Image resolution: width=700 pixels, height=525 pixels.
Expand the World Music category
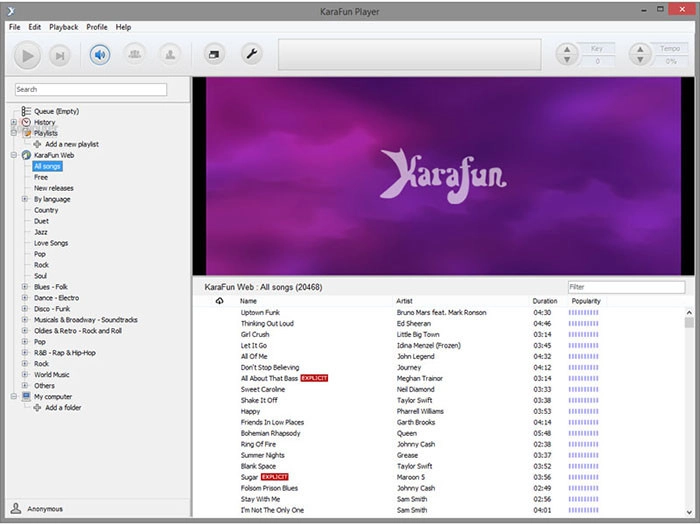[25, 375]
